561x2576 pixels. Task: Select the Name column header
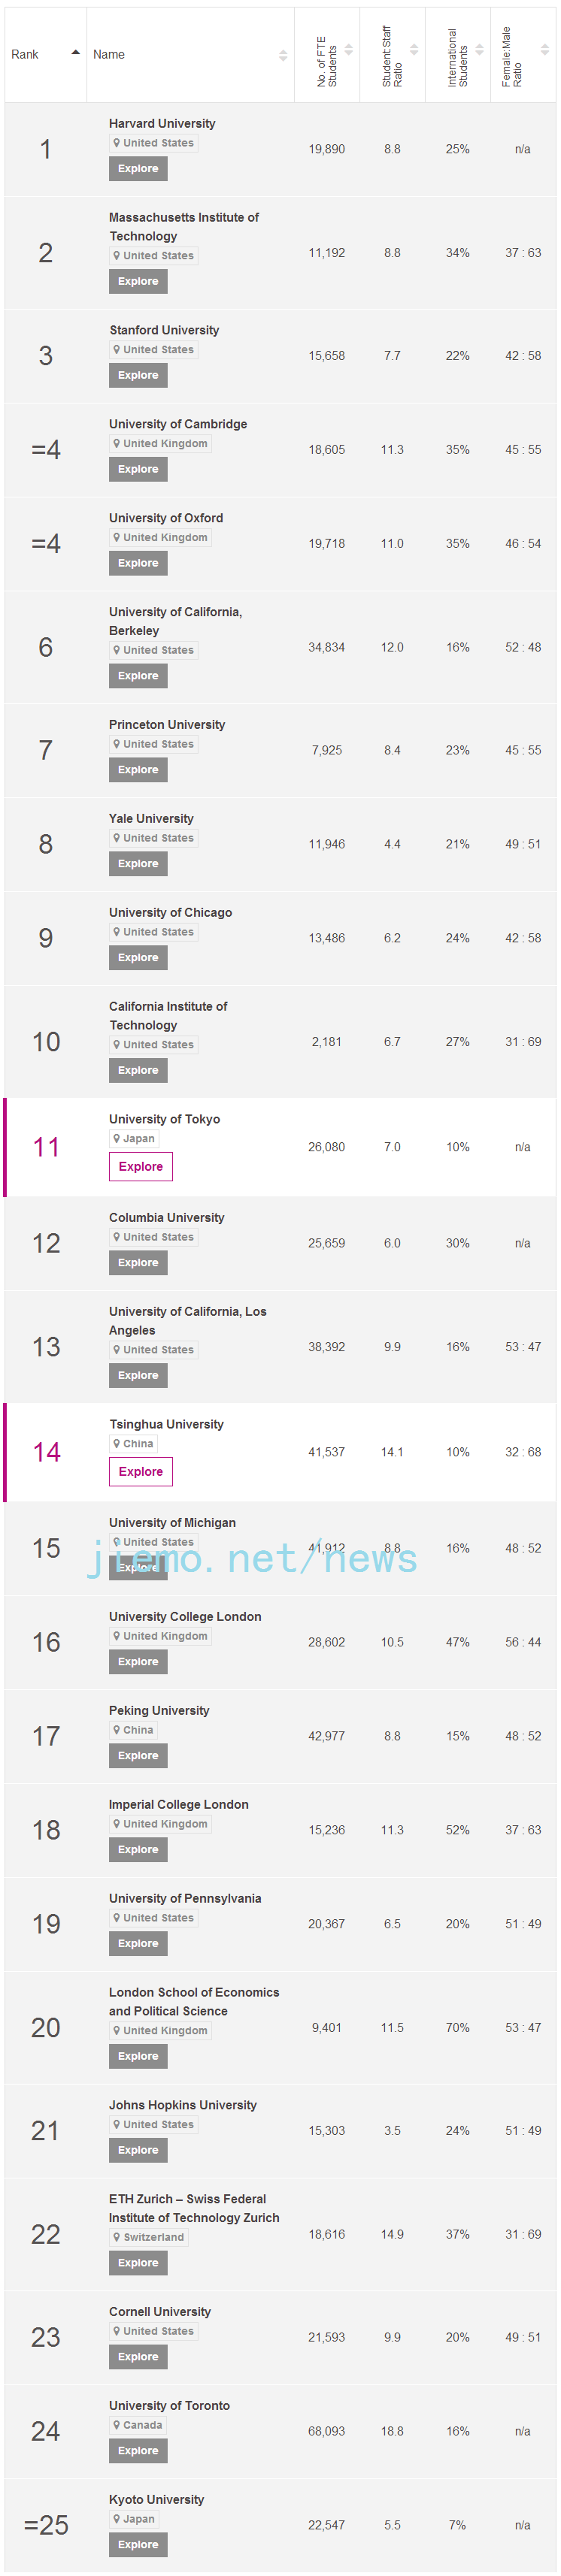click(109, 55)
